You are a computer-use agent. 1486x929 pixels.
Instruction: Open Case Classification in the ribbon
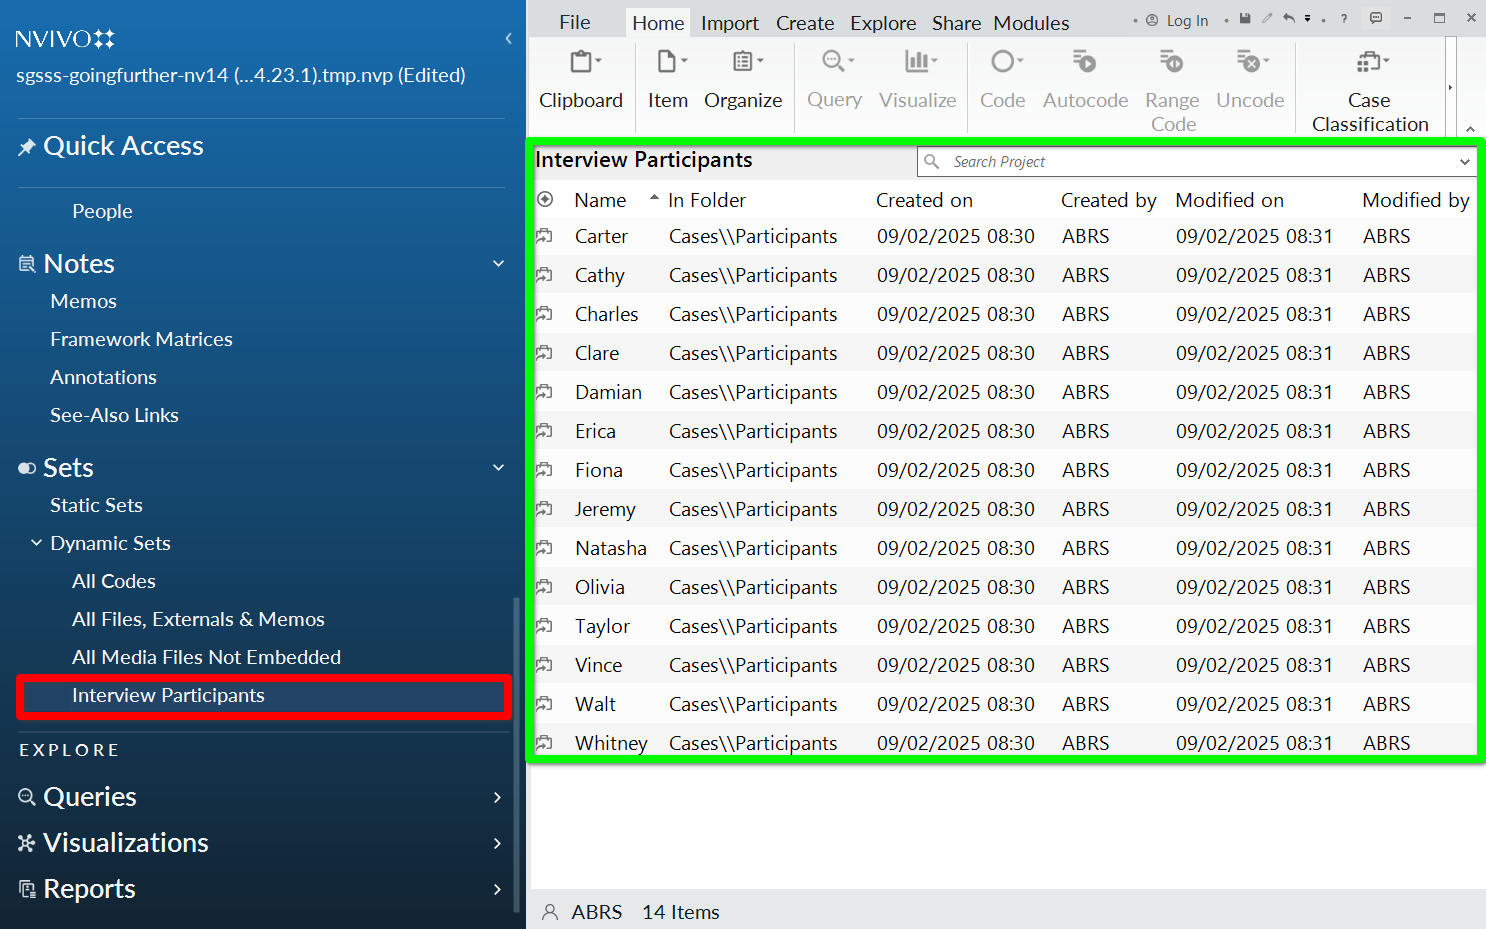pos(1369,63)
